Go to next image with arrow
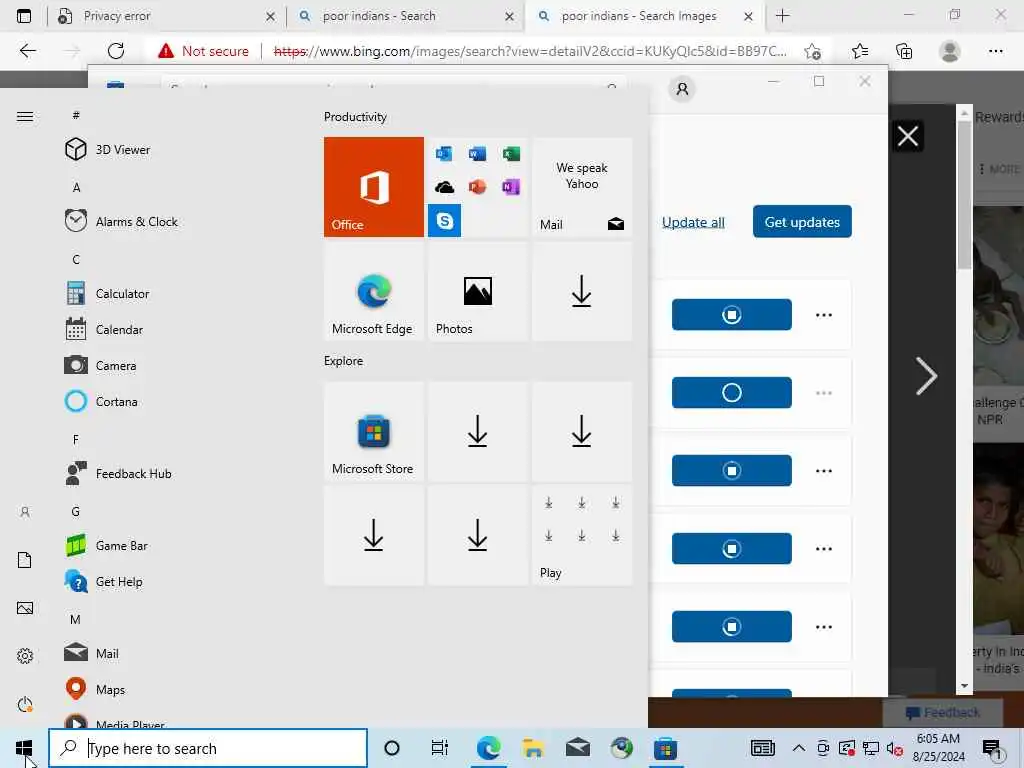Image resolution: width=1024 pixels, height=768 pixels. (x=925, y=376)
